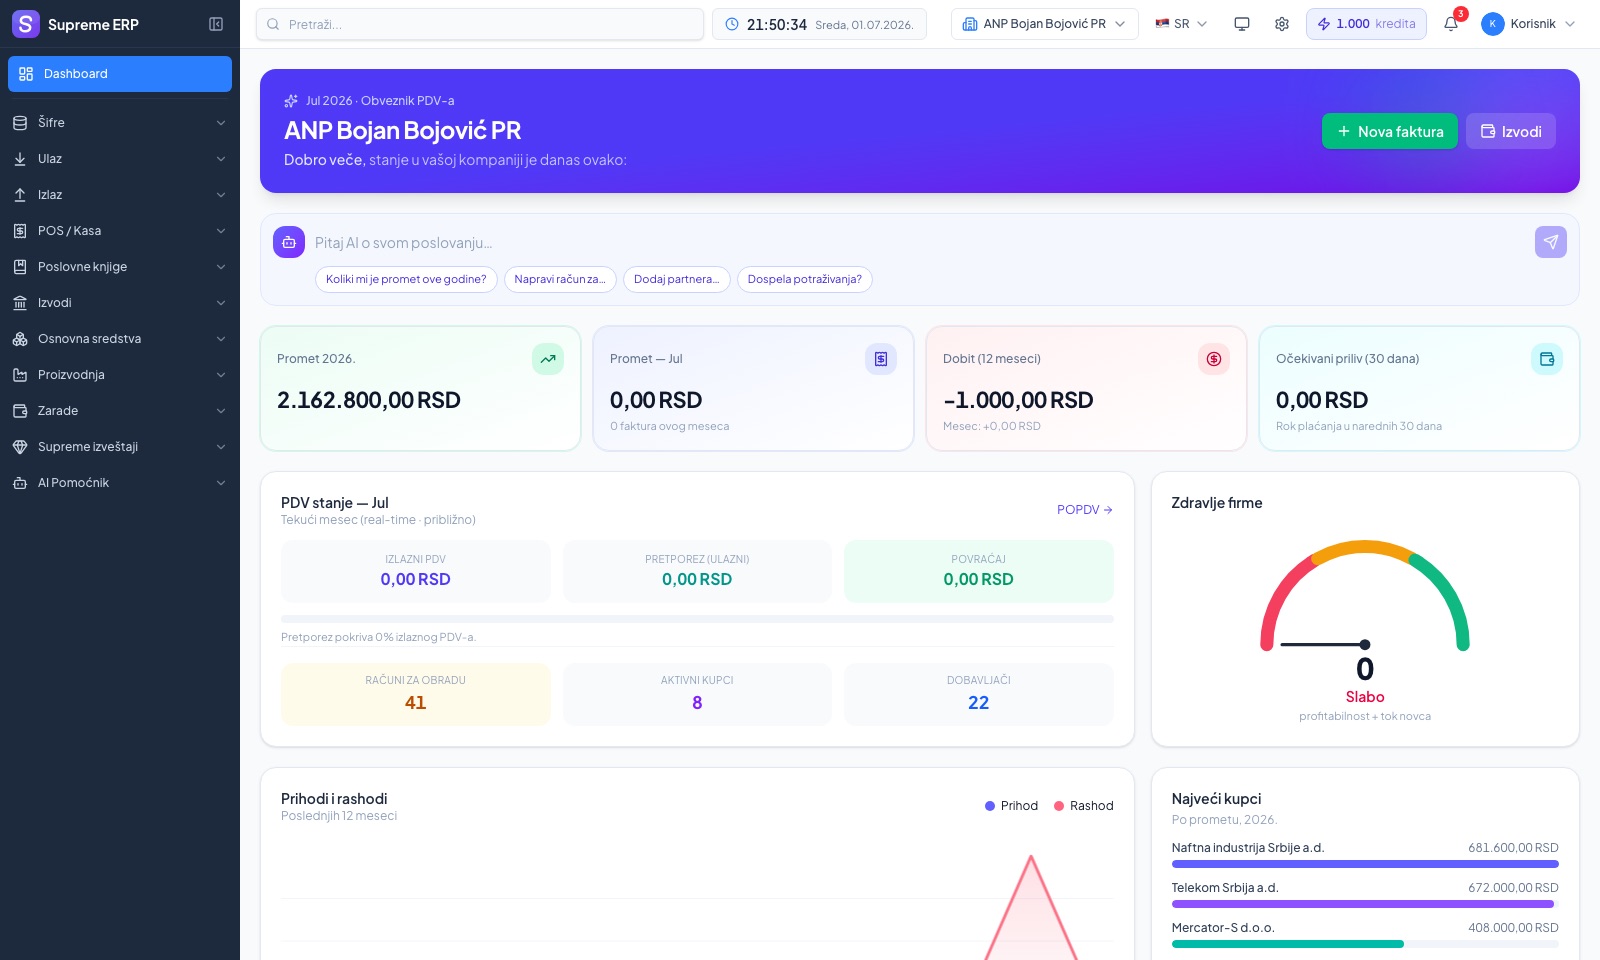Image resolution: width=1600 pixels, height=960 pixels.
Task: Focus the 'Pitaj AI o svom poslovanju' input
Action: [920, 243]
